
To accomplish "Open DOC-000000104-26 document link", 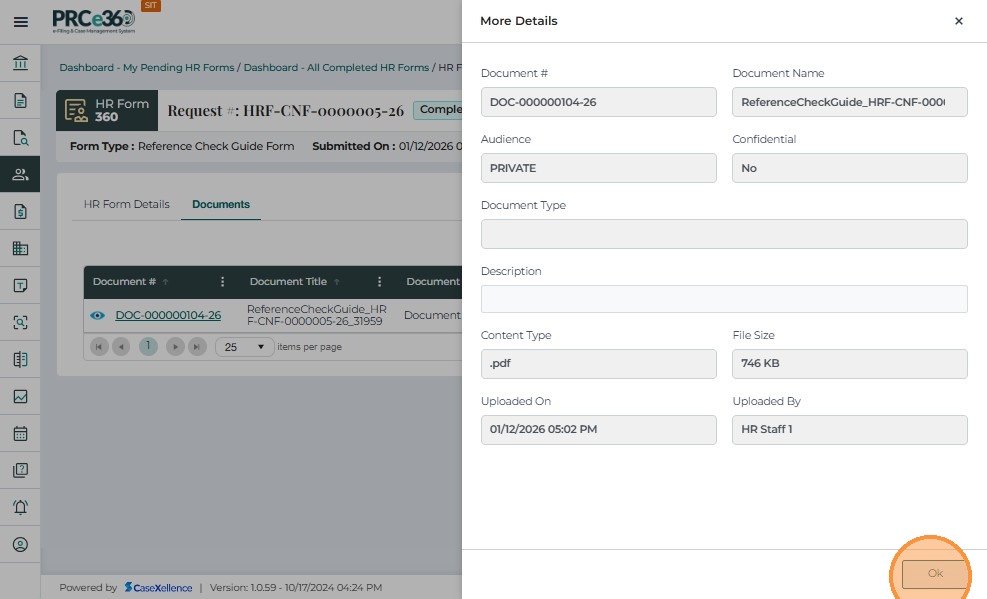I will coord(168,315).
